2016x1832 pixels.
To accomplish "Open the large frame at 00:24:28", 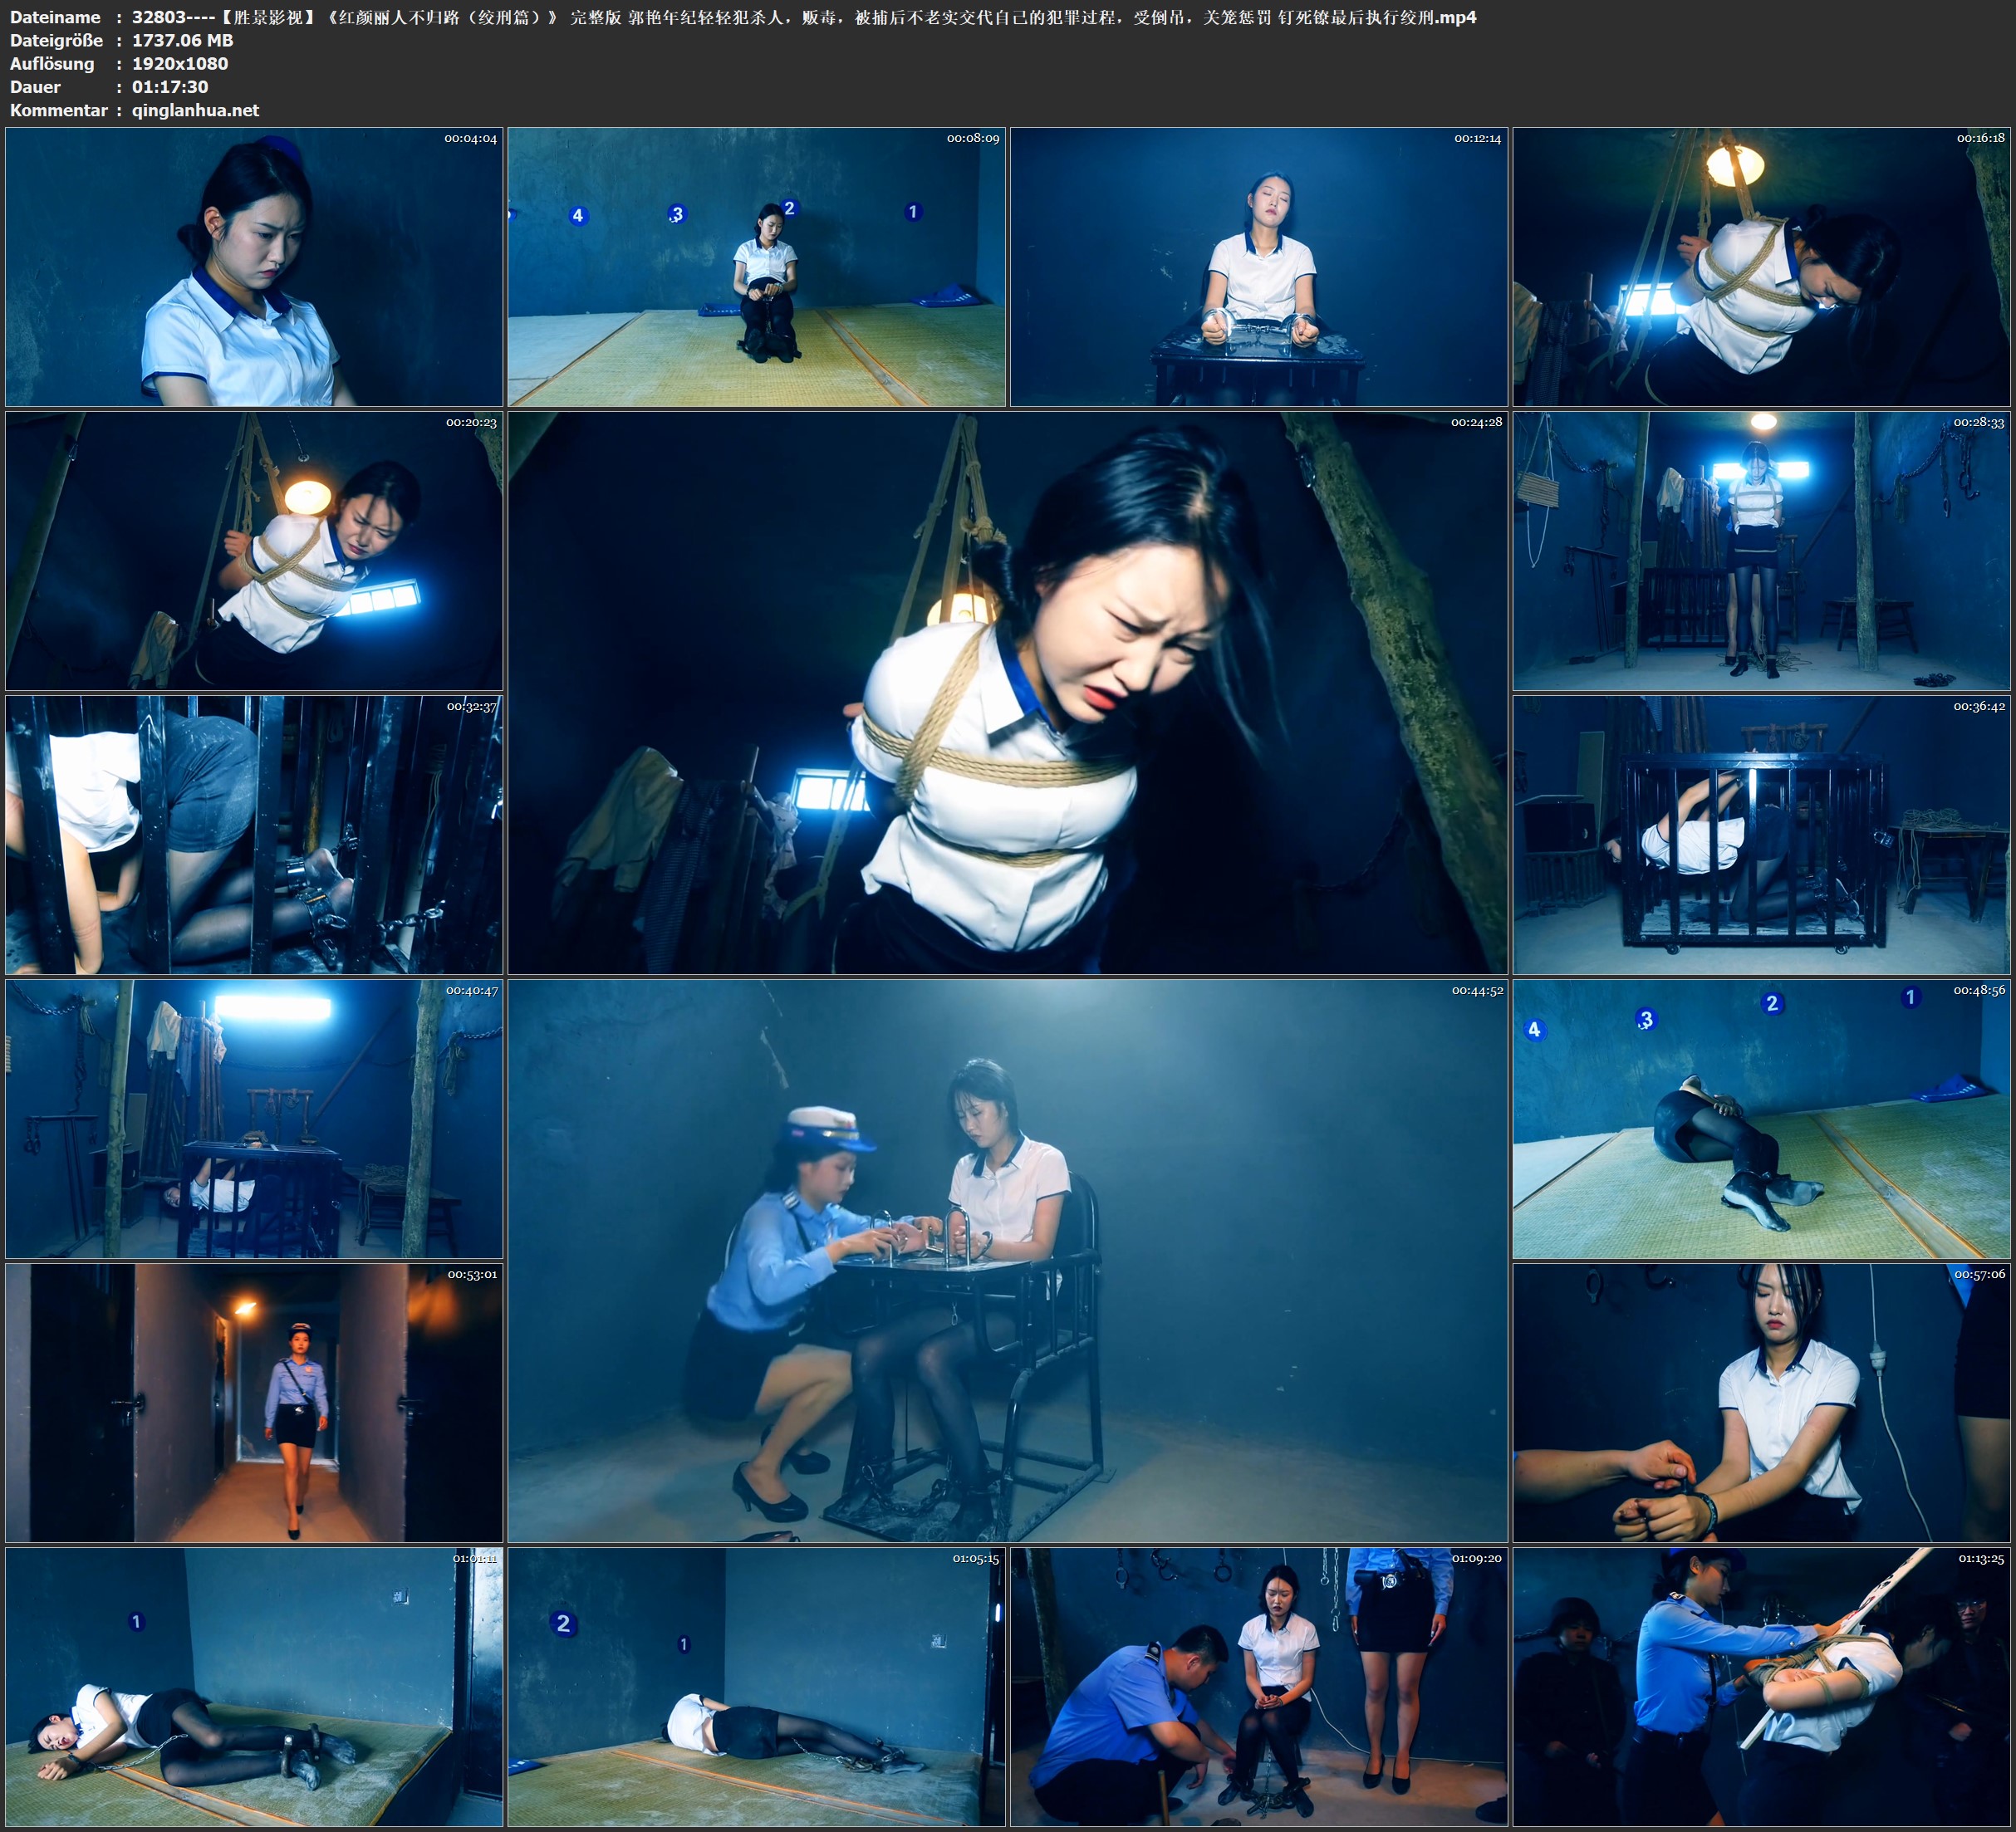I will pos(1007,692).
